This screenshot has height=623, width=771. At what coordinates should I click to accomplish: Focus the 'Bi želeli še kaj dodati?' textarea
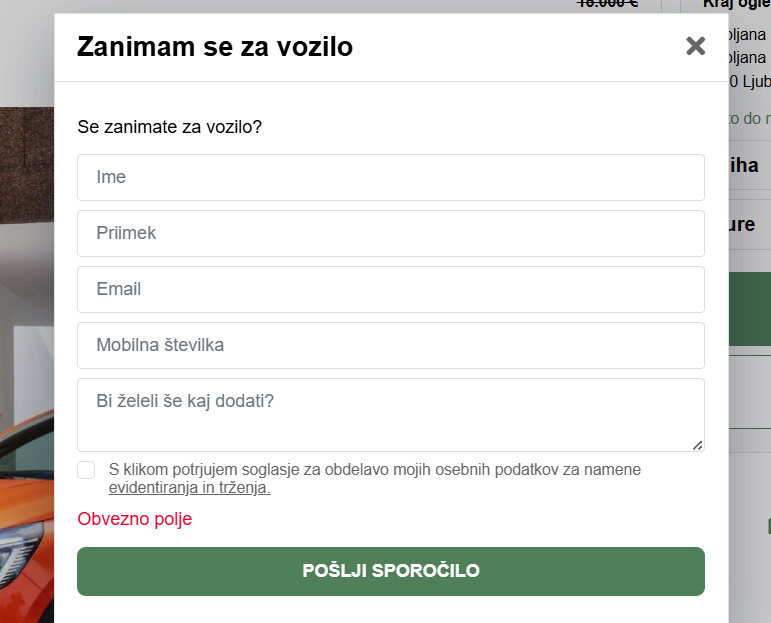click(391, 414)
